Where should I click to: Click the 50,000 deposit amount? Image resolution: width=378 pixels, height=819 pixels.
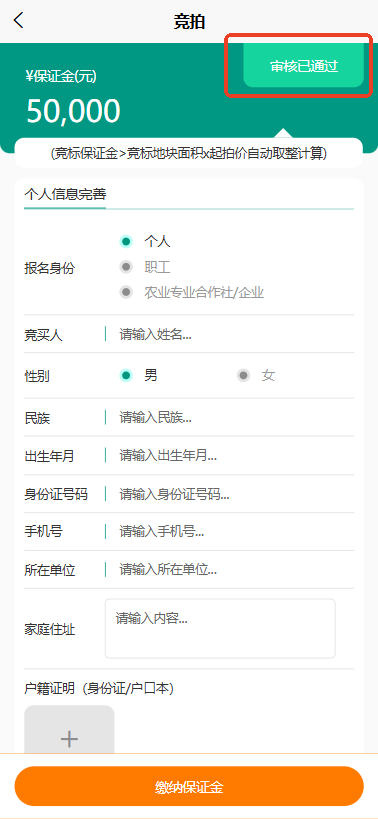point(73,111)
